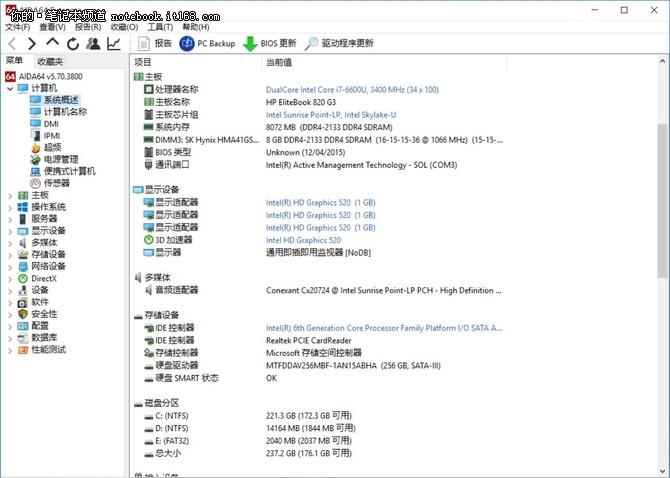
Task: Open the 报告(R) menu
Action: click(88, 27)
